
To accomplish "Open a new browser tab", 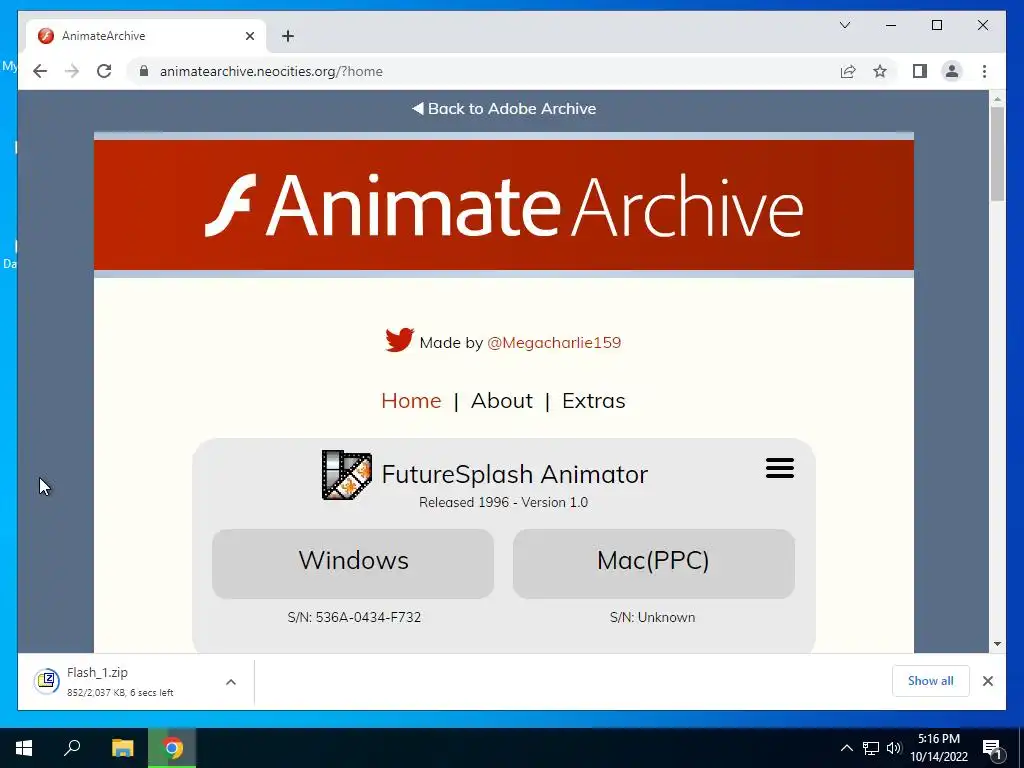I will tap(288, 36).
